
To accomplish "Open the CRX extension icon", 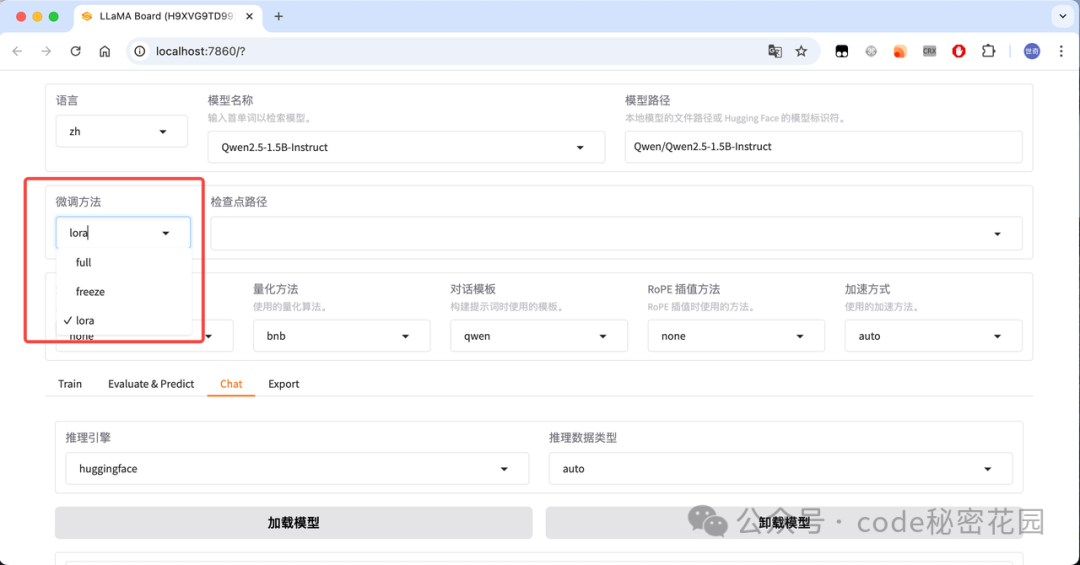I will [x=930, y=51].
